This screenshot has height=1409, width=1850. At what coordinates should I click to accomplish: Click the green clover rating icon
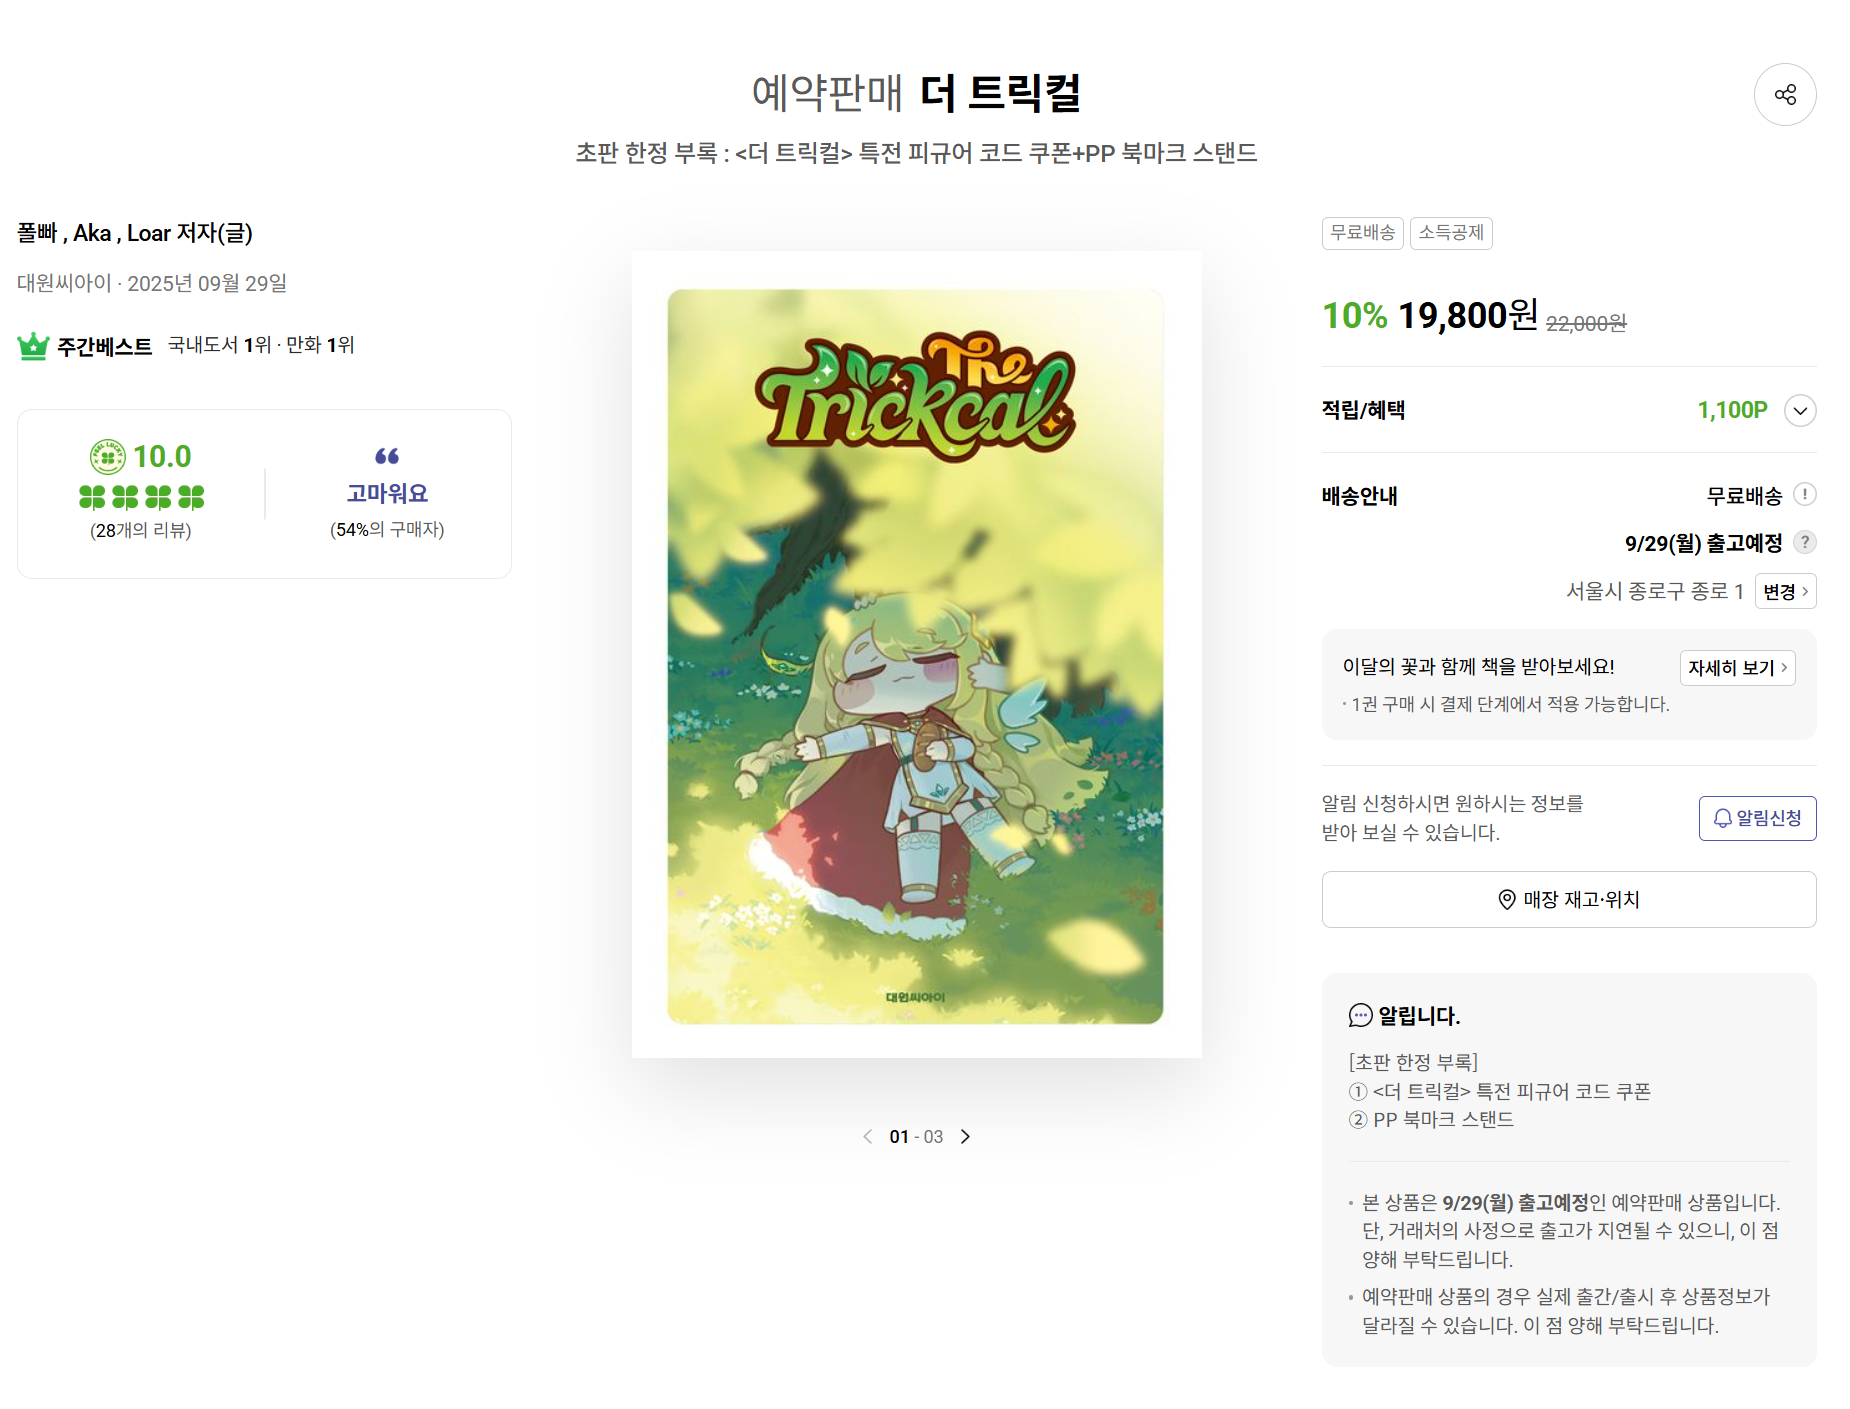[x=108, y=457]
